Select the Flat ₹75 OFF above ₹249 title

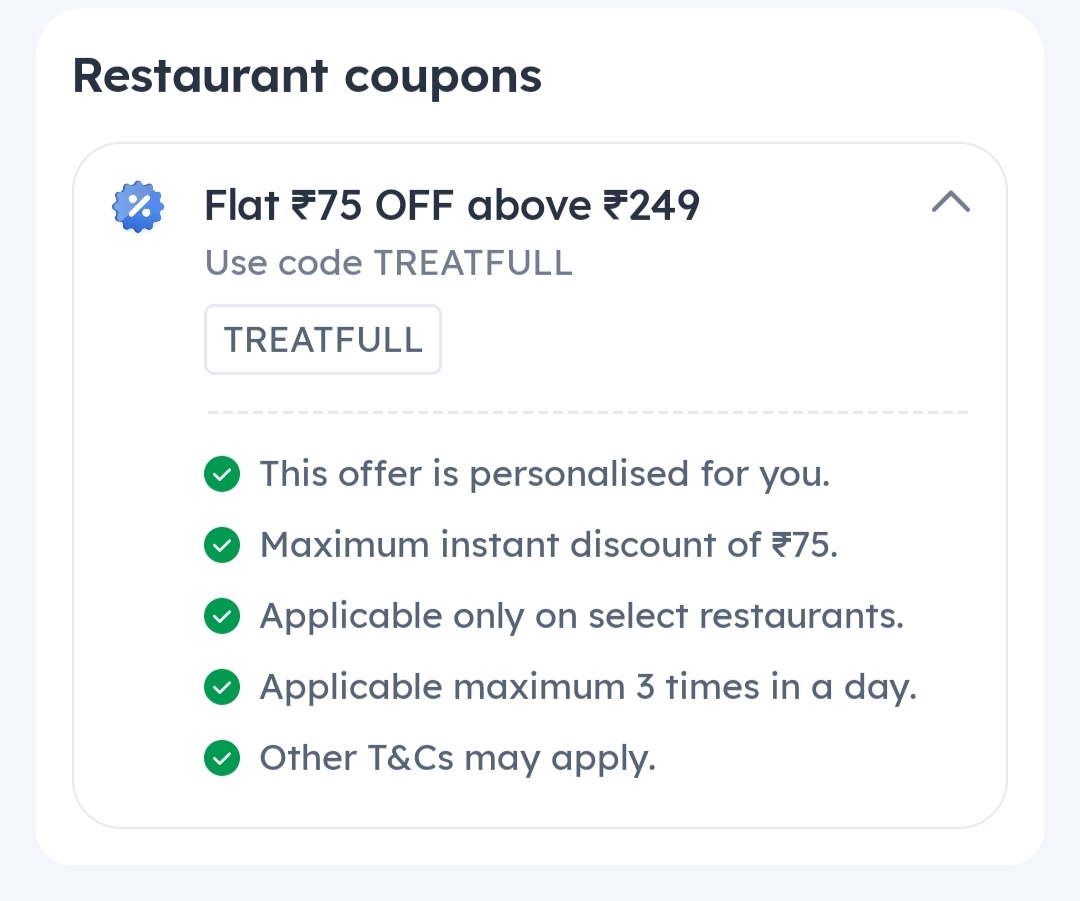click(x=452, y=205)
